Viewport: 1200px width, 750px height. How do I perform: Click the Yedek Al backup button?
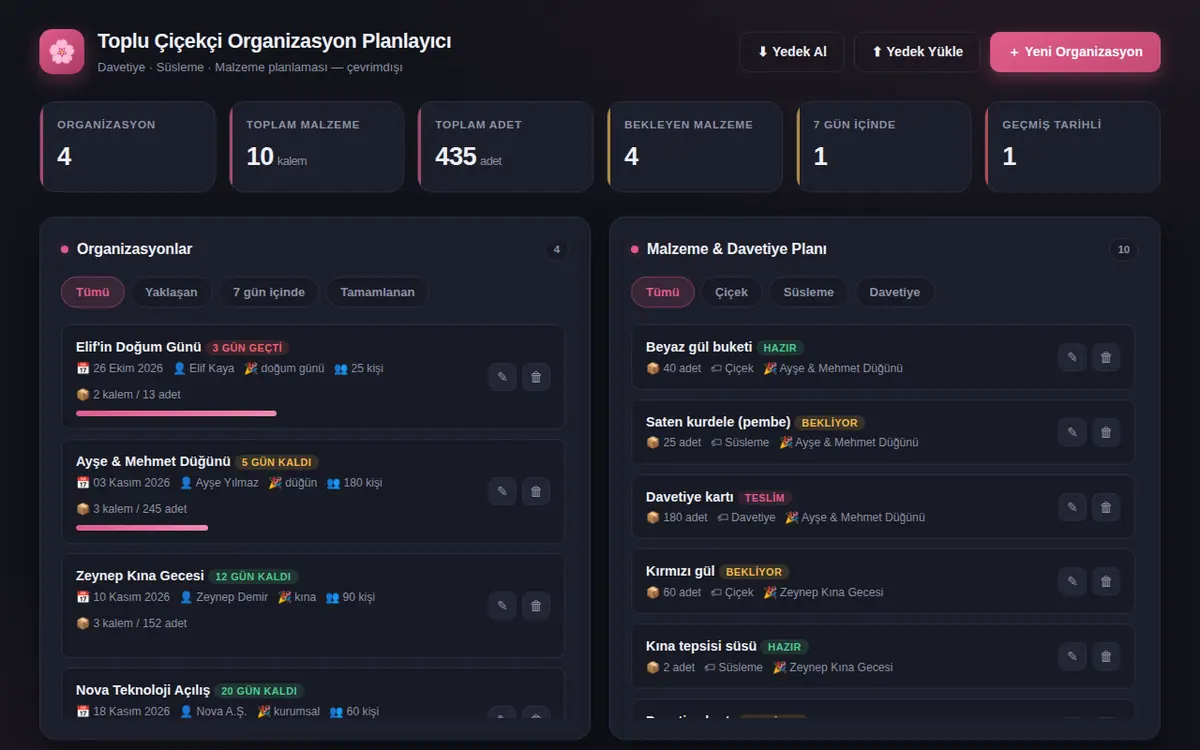pyautogui.click(x=792, y=52)
